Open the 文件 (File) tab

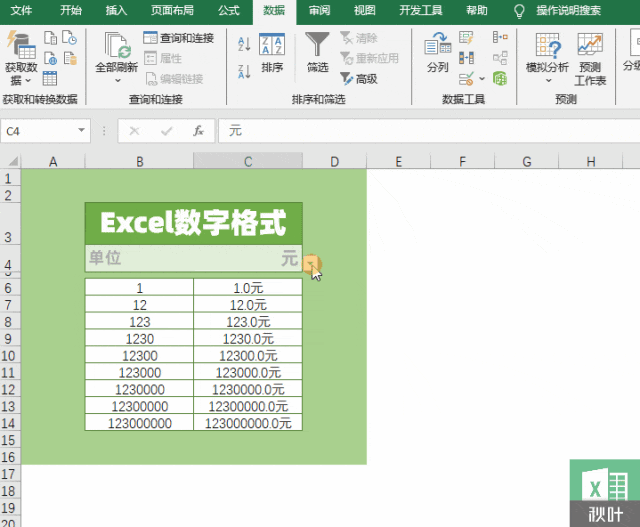click(21, 10)
